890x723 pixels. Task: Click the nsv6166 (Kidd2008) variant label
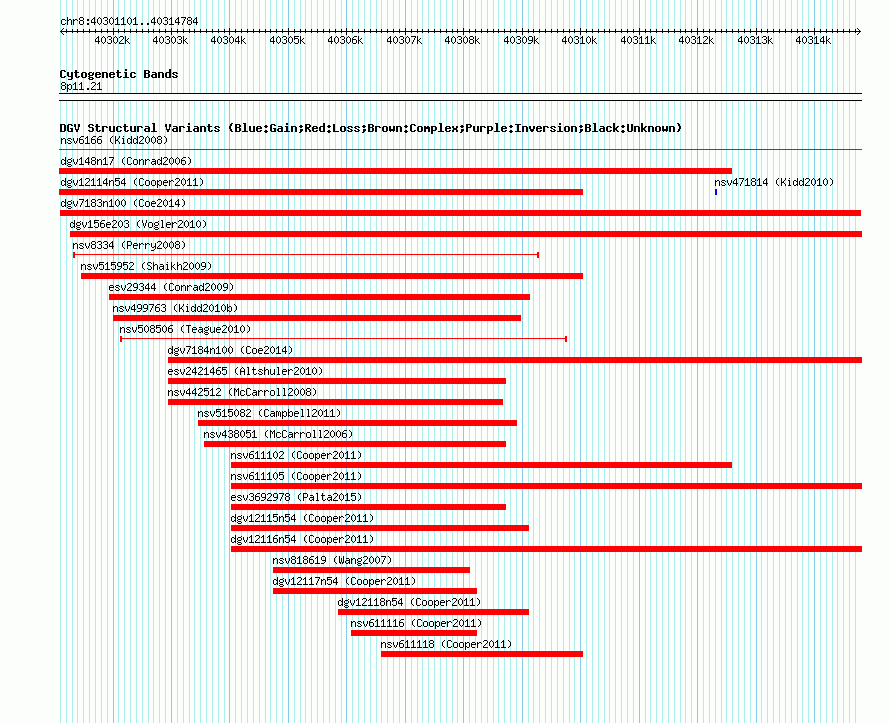(x=114, y=140)
